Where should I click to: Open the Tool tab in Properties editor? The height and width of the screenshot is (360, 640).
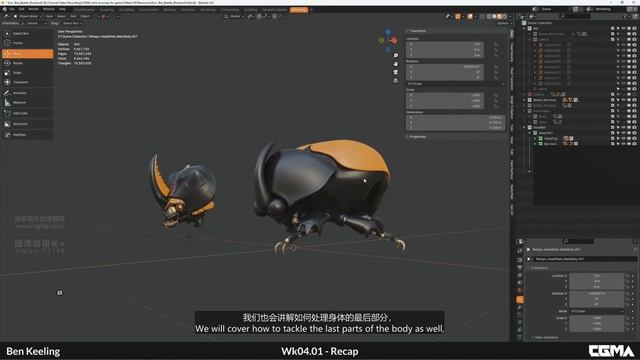coord(520,251)
